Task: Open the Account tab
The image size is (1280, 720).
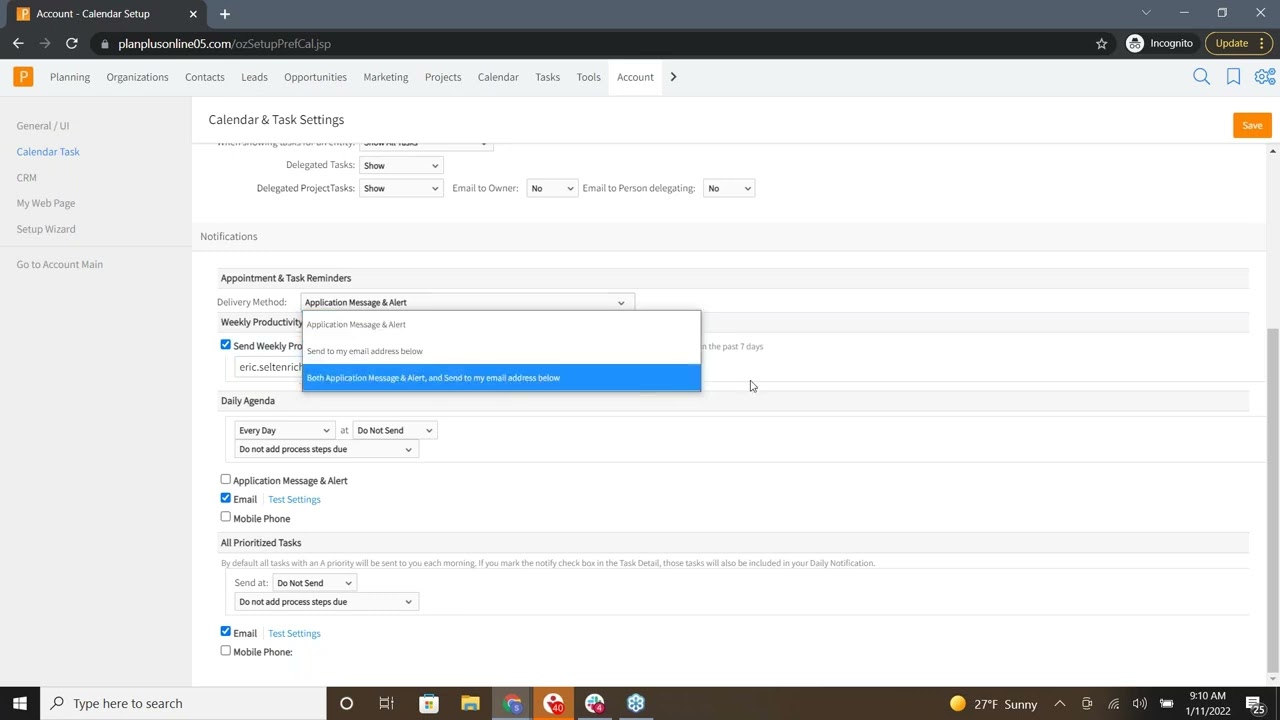Action: 635,77
